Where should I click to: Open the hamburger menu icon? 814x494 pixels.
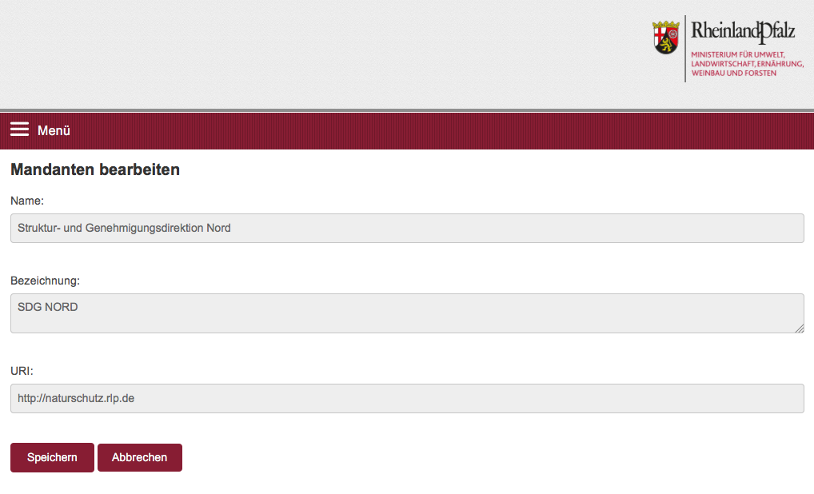pos(20,130)
